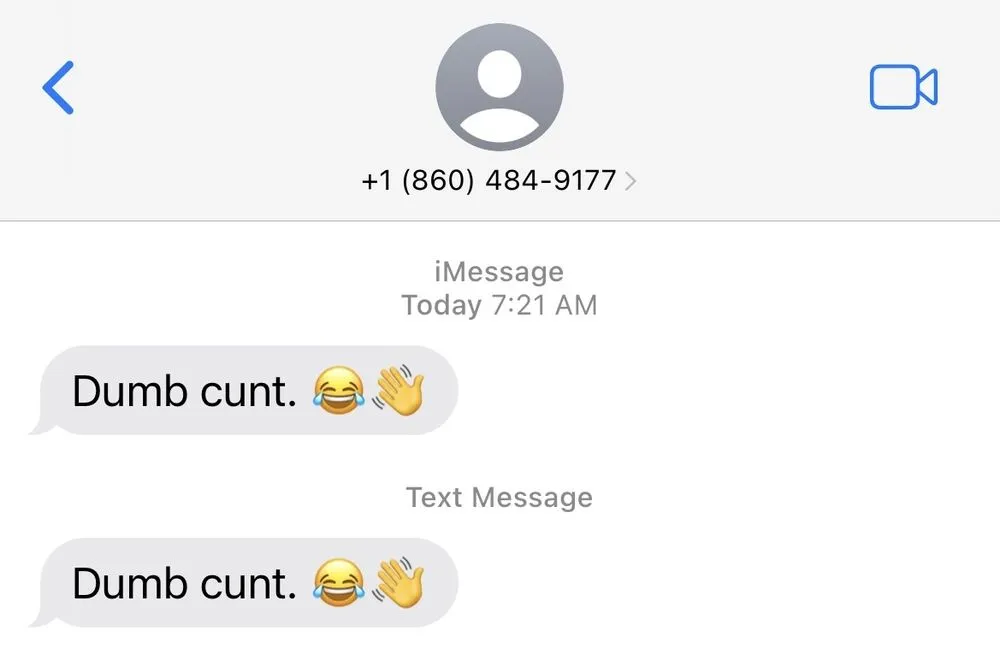The image size is (1000, 654).
Task: Click the laughing emoji in the Text Message bubble
Action: tap(339, 583)
